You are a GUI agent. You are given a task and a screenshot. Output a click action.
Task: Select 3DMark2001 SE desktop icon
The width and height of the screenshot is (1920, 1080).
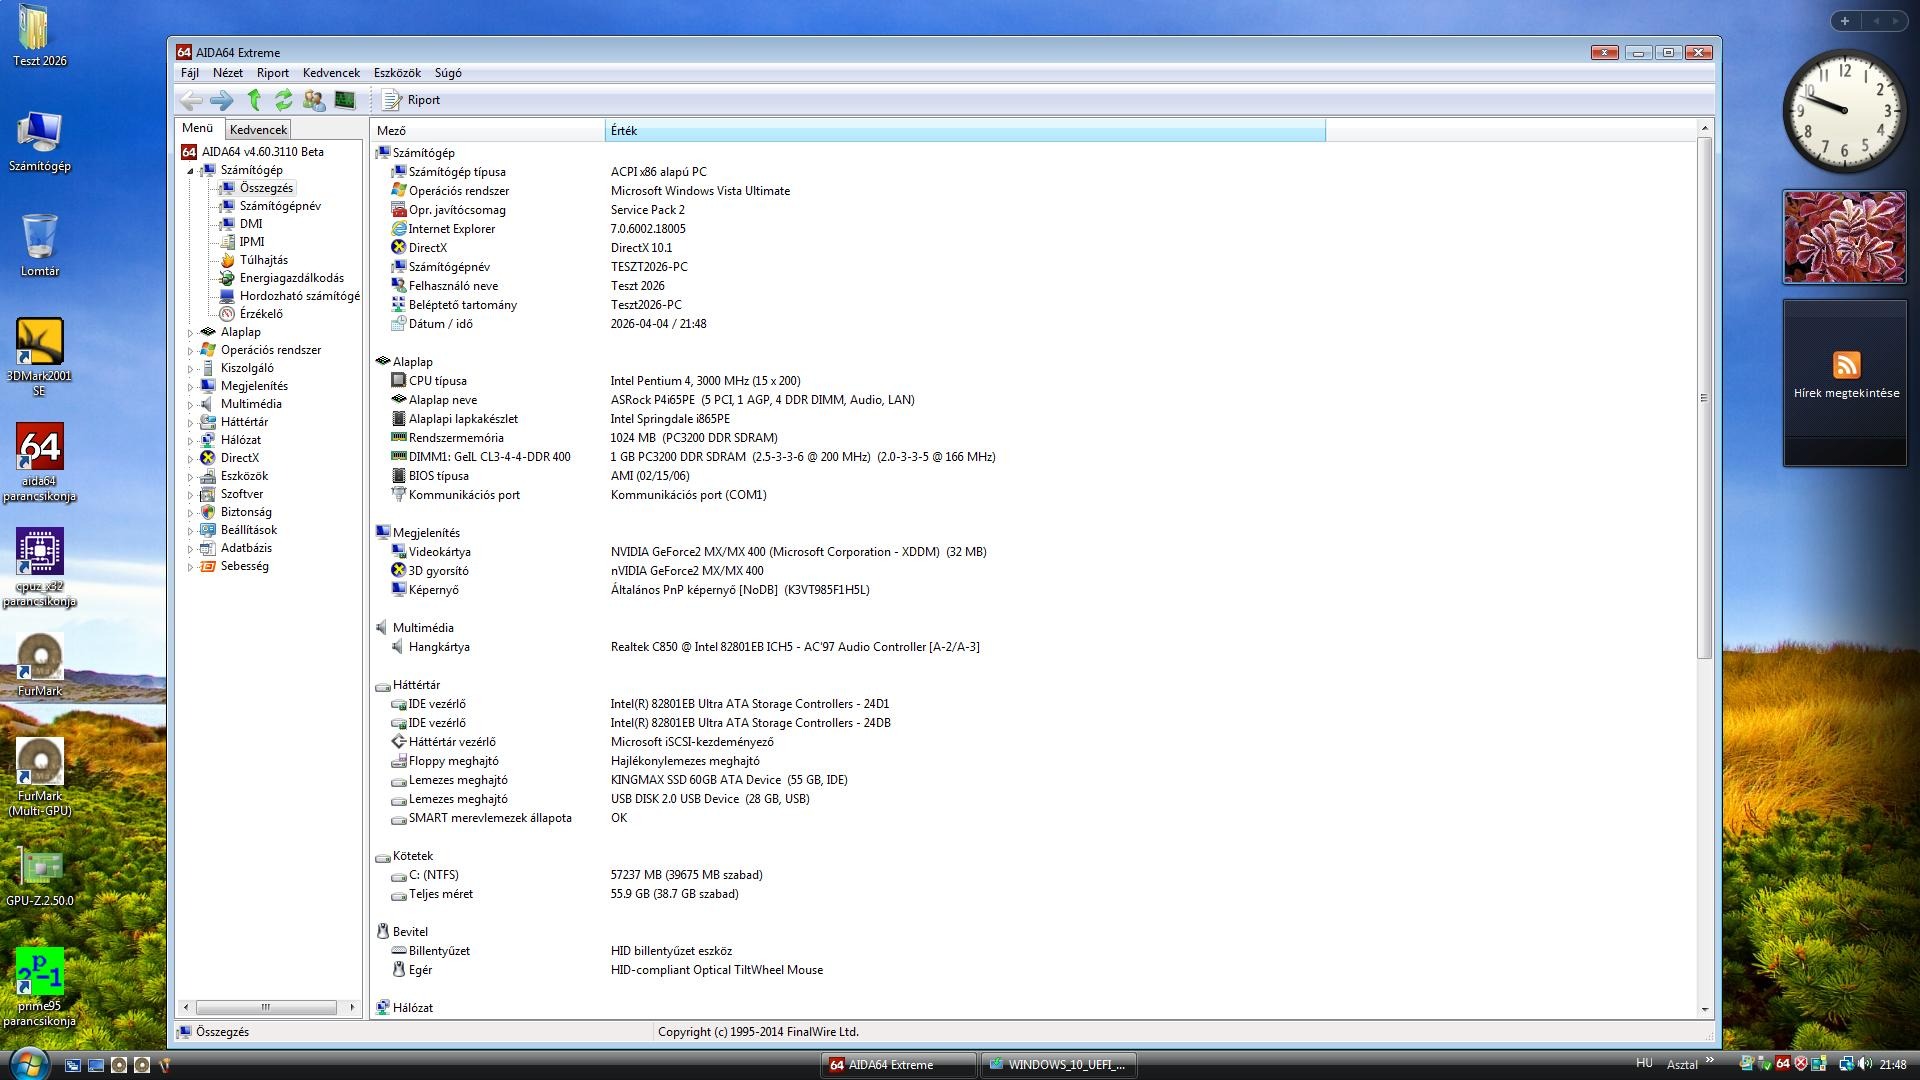pyautogui.click(x=40, y=343)
